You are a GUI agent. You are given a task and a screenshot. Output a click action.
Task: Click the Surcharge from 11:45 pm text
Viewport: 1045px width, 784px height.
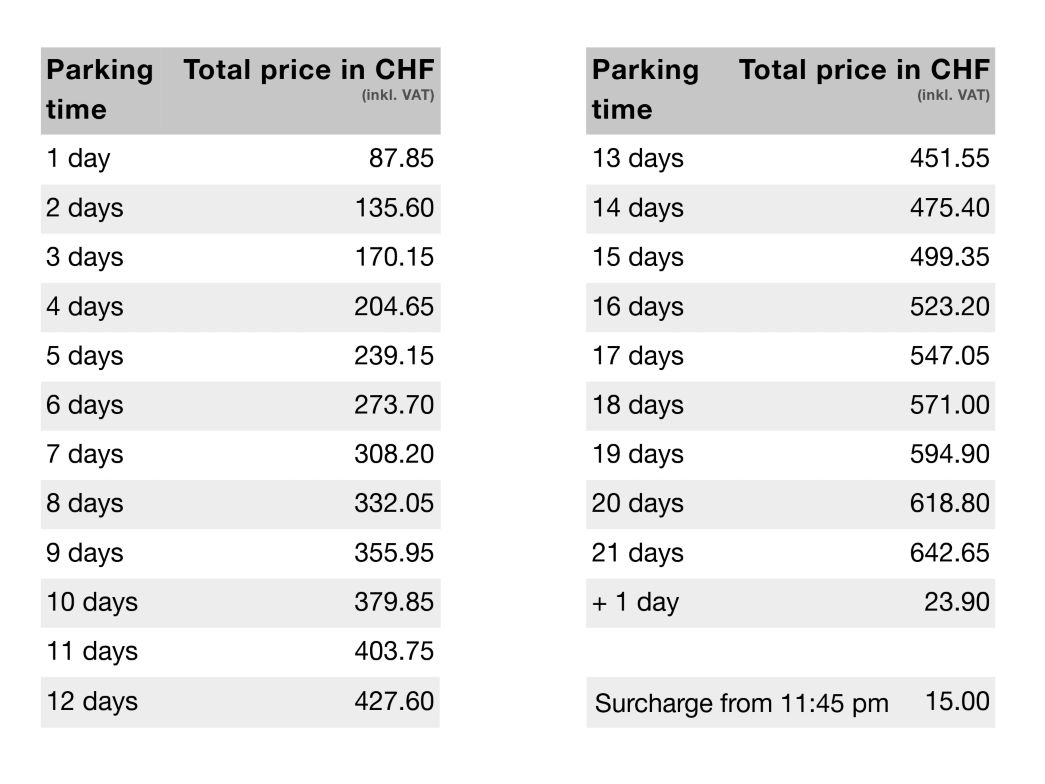click(x=742, y=704)
